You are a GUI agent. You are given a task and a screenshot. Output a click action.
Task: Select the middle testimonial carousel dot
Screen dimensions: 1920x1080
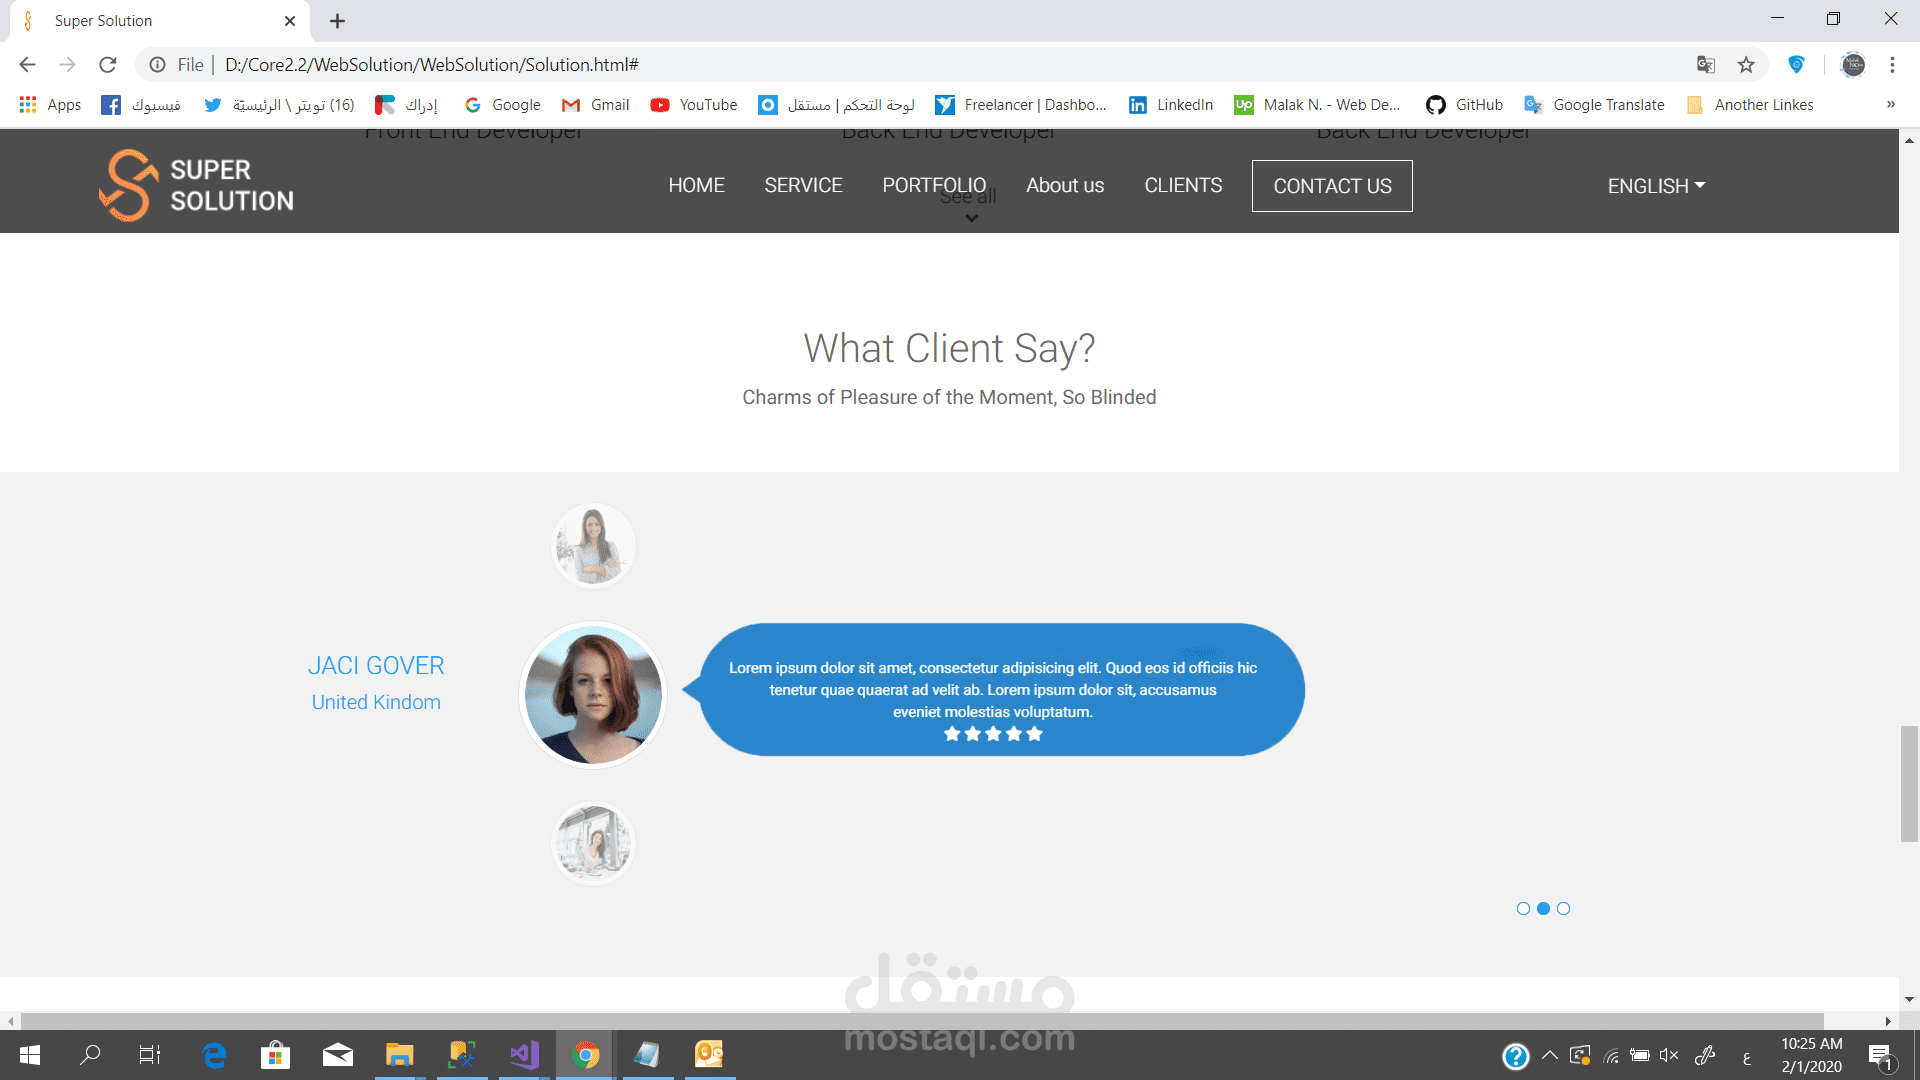click(x=1543, y=909)
